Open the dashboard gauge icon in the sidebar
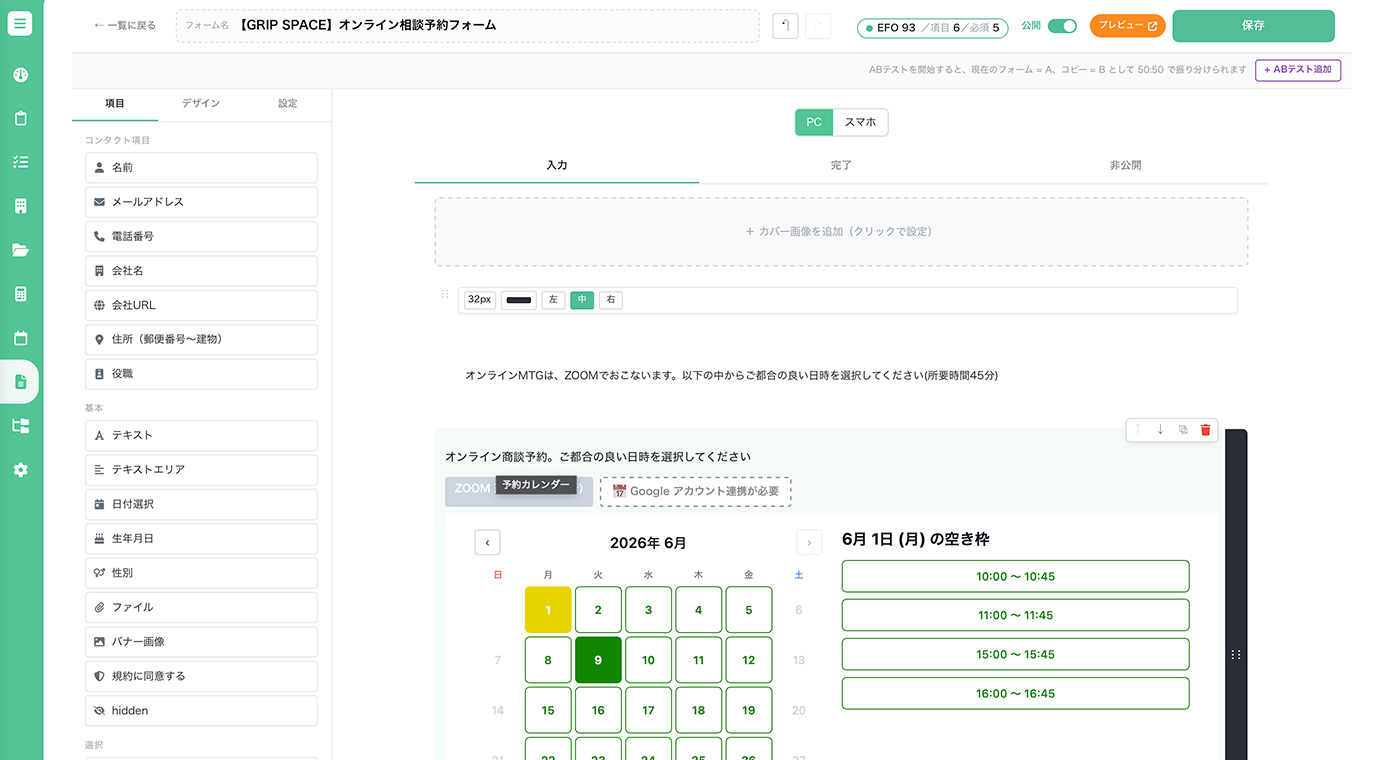 20,75
